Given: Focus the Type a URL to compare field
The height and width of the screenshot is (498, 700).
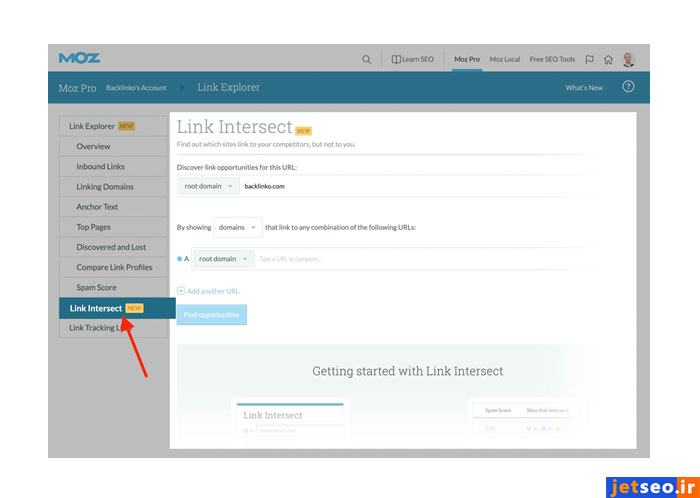Looking at the screenshot, I should point(400,259).
